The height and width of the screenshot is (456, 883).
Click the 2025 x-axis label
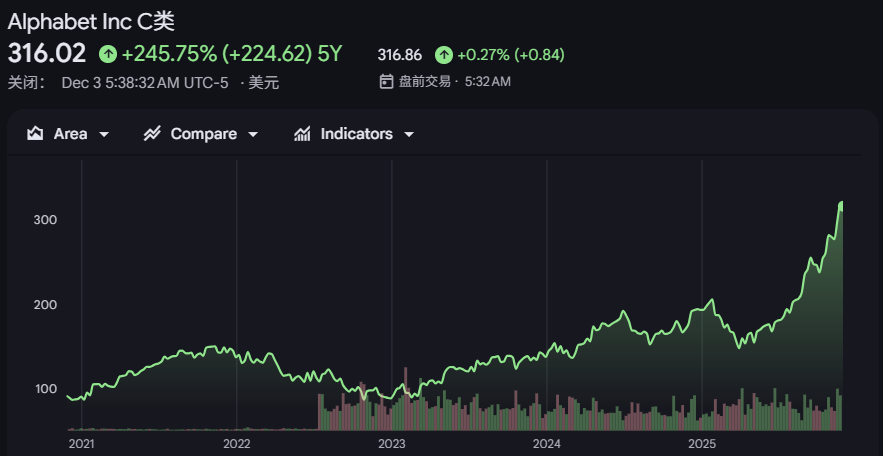tap(702, 444)
